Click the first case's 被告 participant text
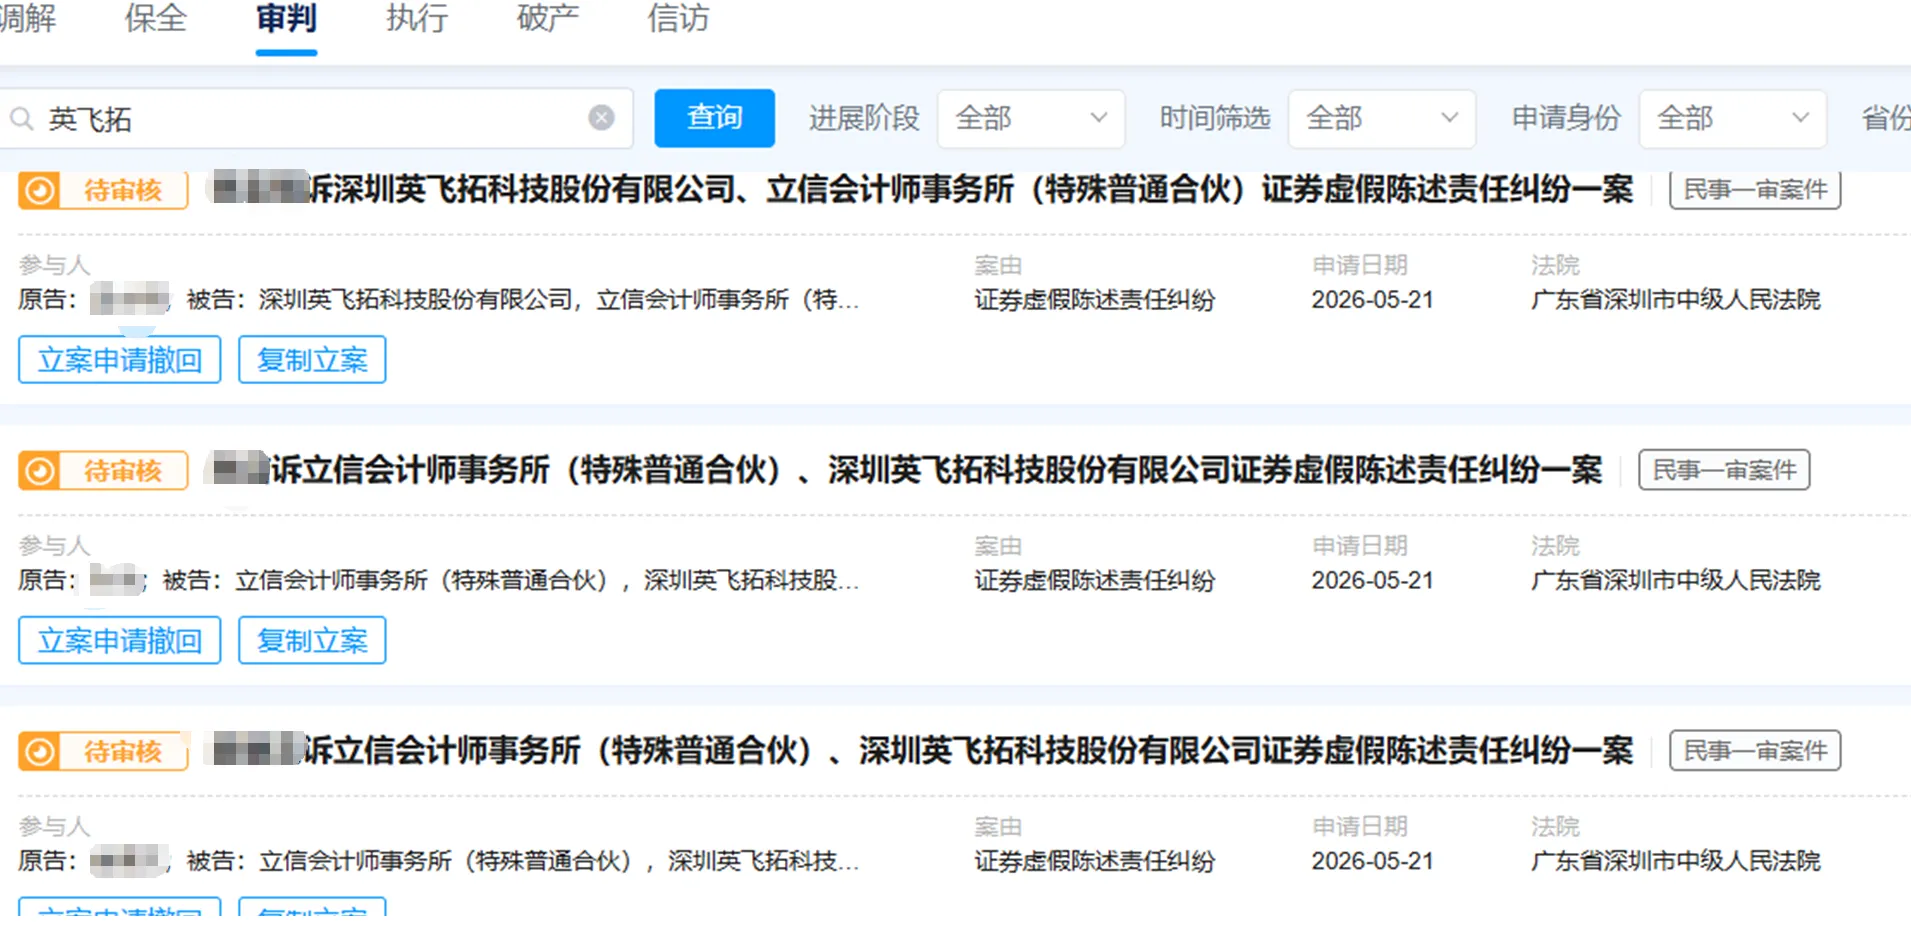This screenshot has width=1911, height=929. (523, 299)
